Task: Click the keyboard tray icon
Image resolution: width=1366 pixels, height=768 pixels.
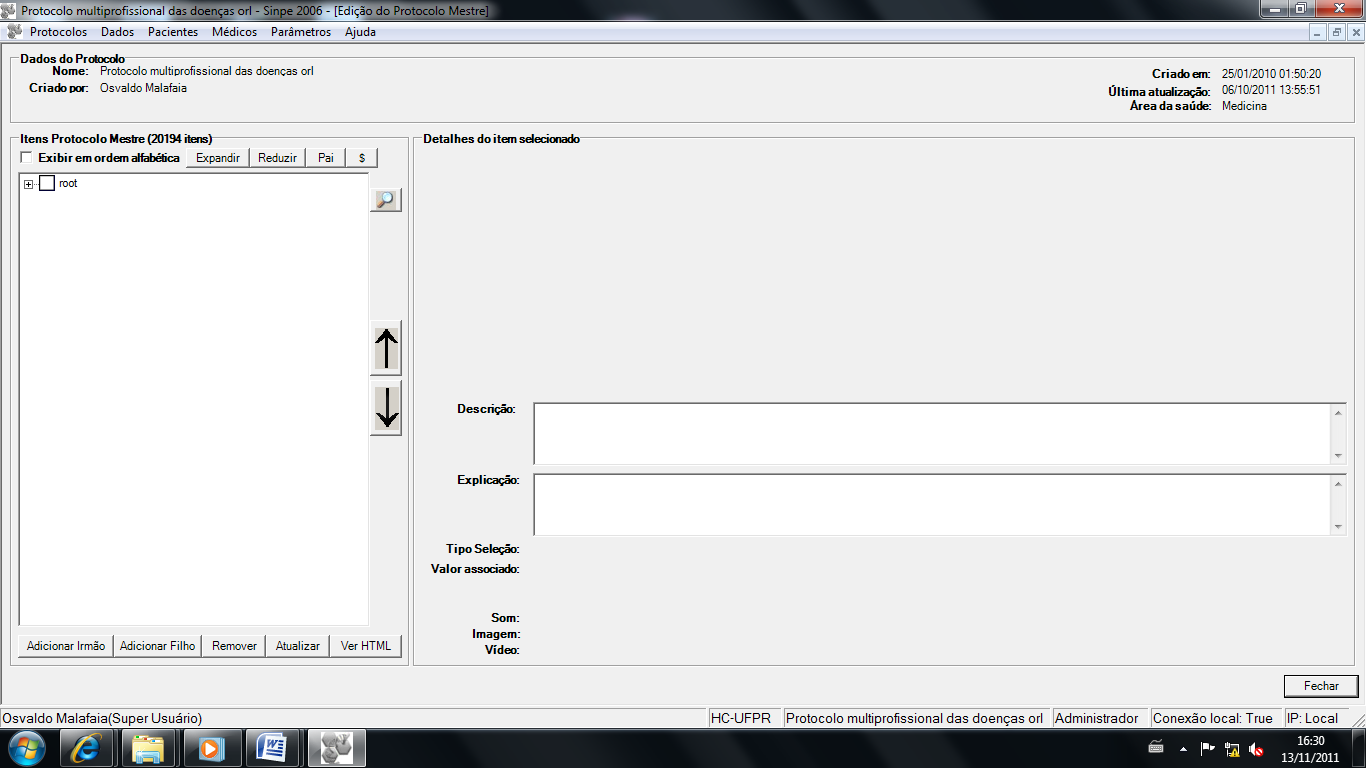Action: tap(1156, 748)
